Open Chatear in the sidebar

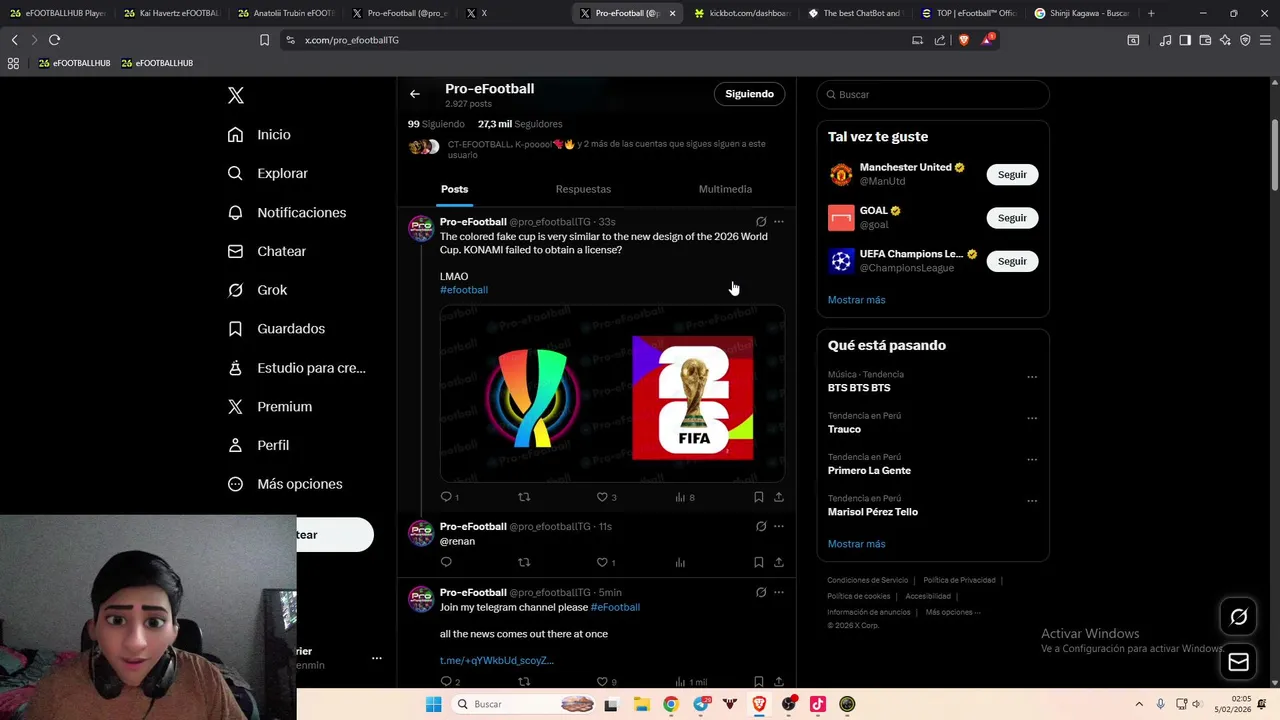266,251
